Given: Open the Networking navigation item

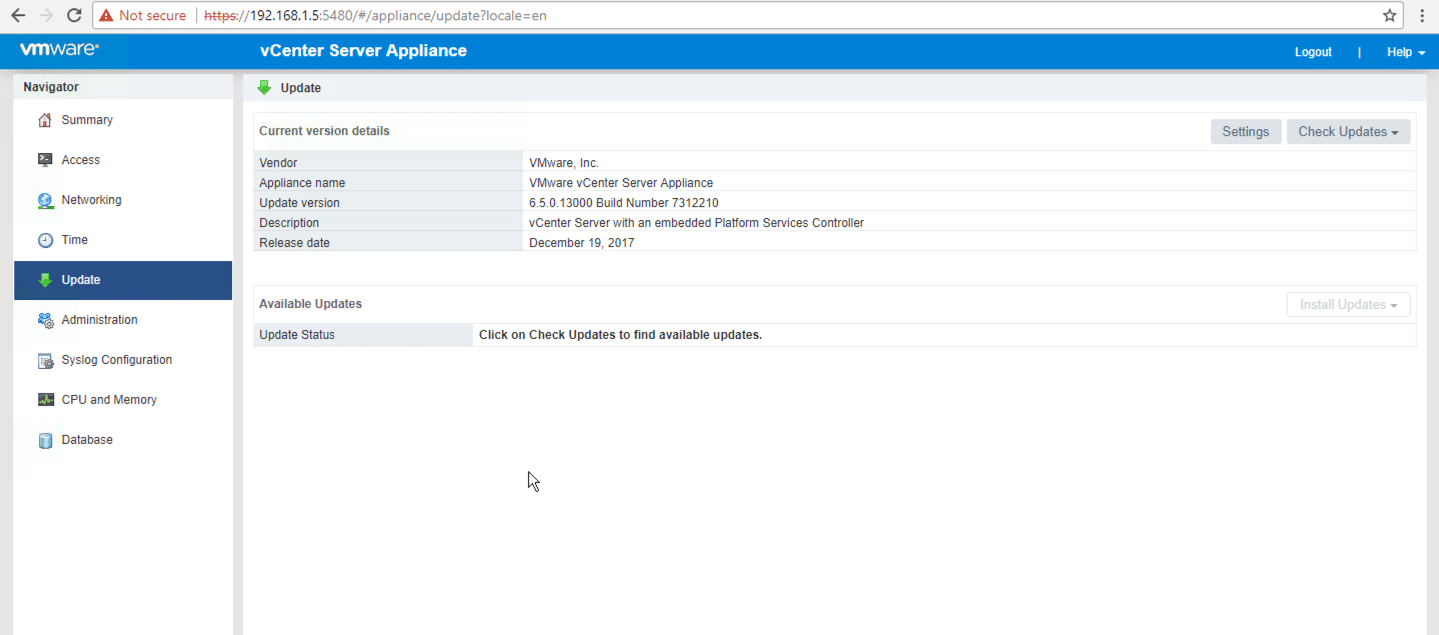Looking at the screenshot, I should (x=91, y=200).
